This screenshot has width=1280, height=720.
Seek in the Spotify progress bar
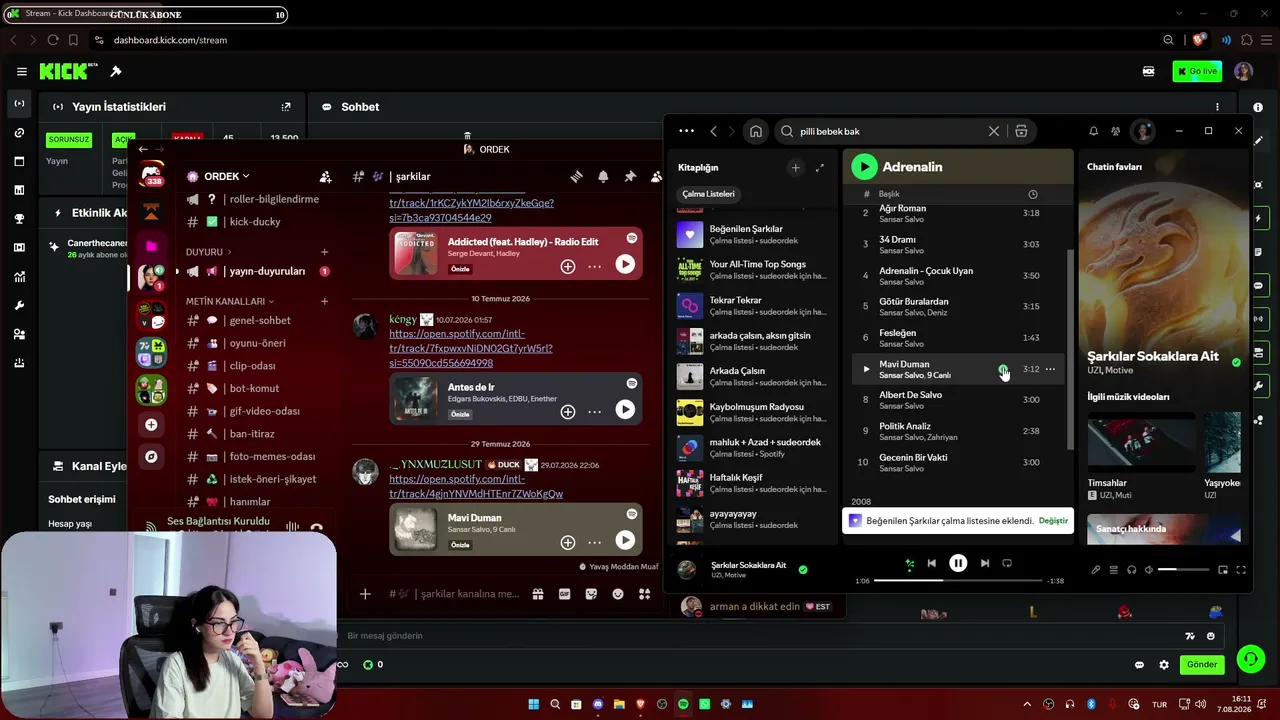958,580
